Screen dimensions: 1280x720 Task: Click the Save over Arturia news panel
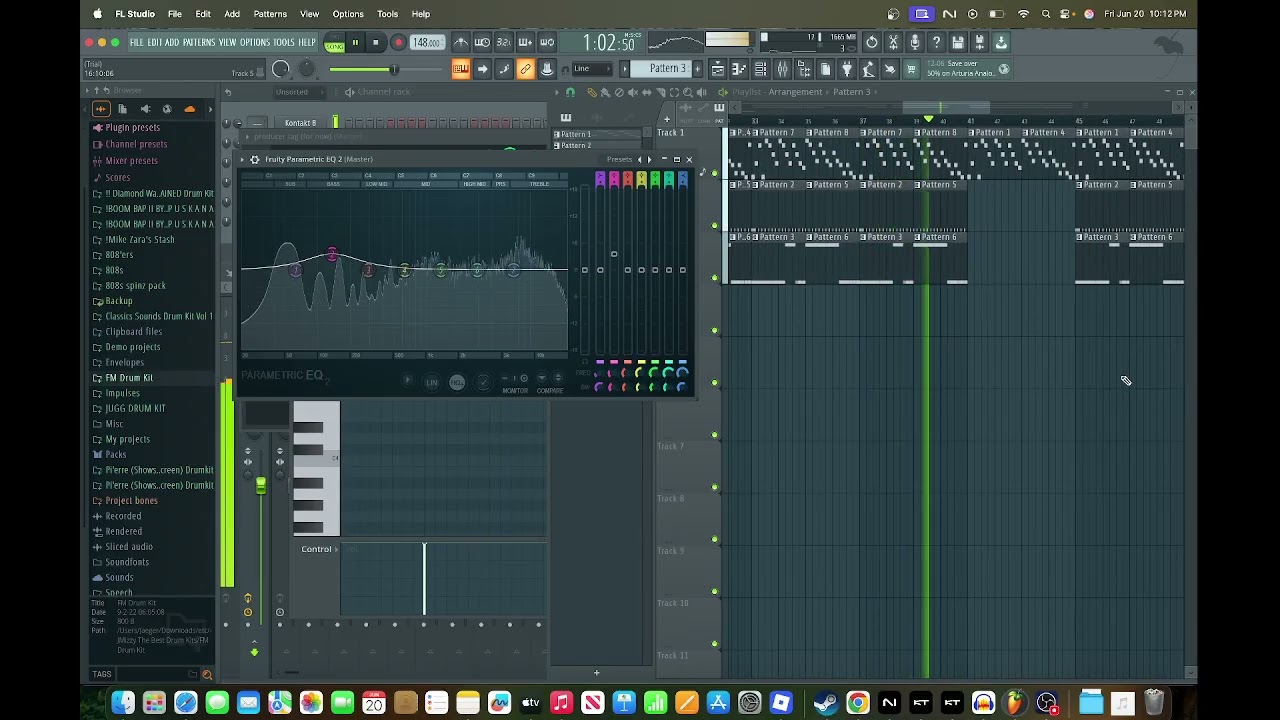click(967, 69)
